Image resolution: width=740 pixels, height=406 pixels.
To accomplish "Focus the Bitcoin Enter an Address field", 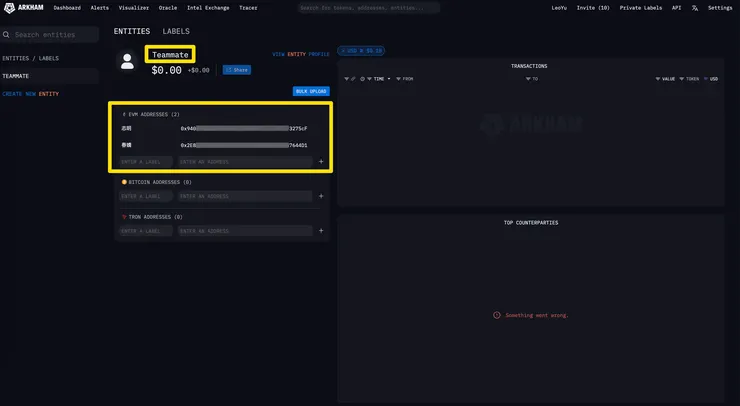I will (245, 196).
